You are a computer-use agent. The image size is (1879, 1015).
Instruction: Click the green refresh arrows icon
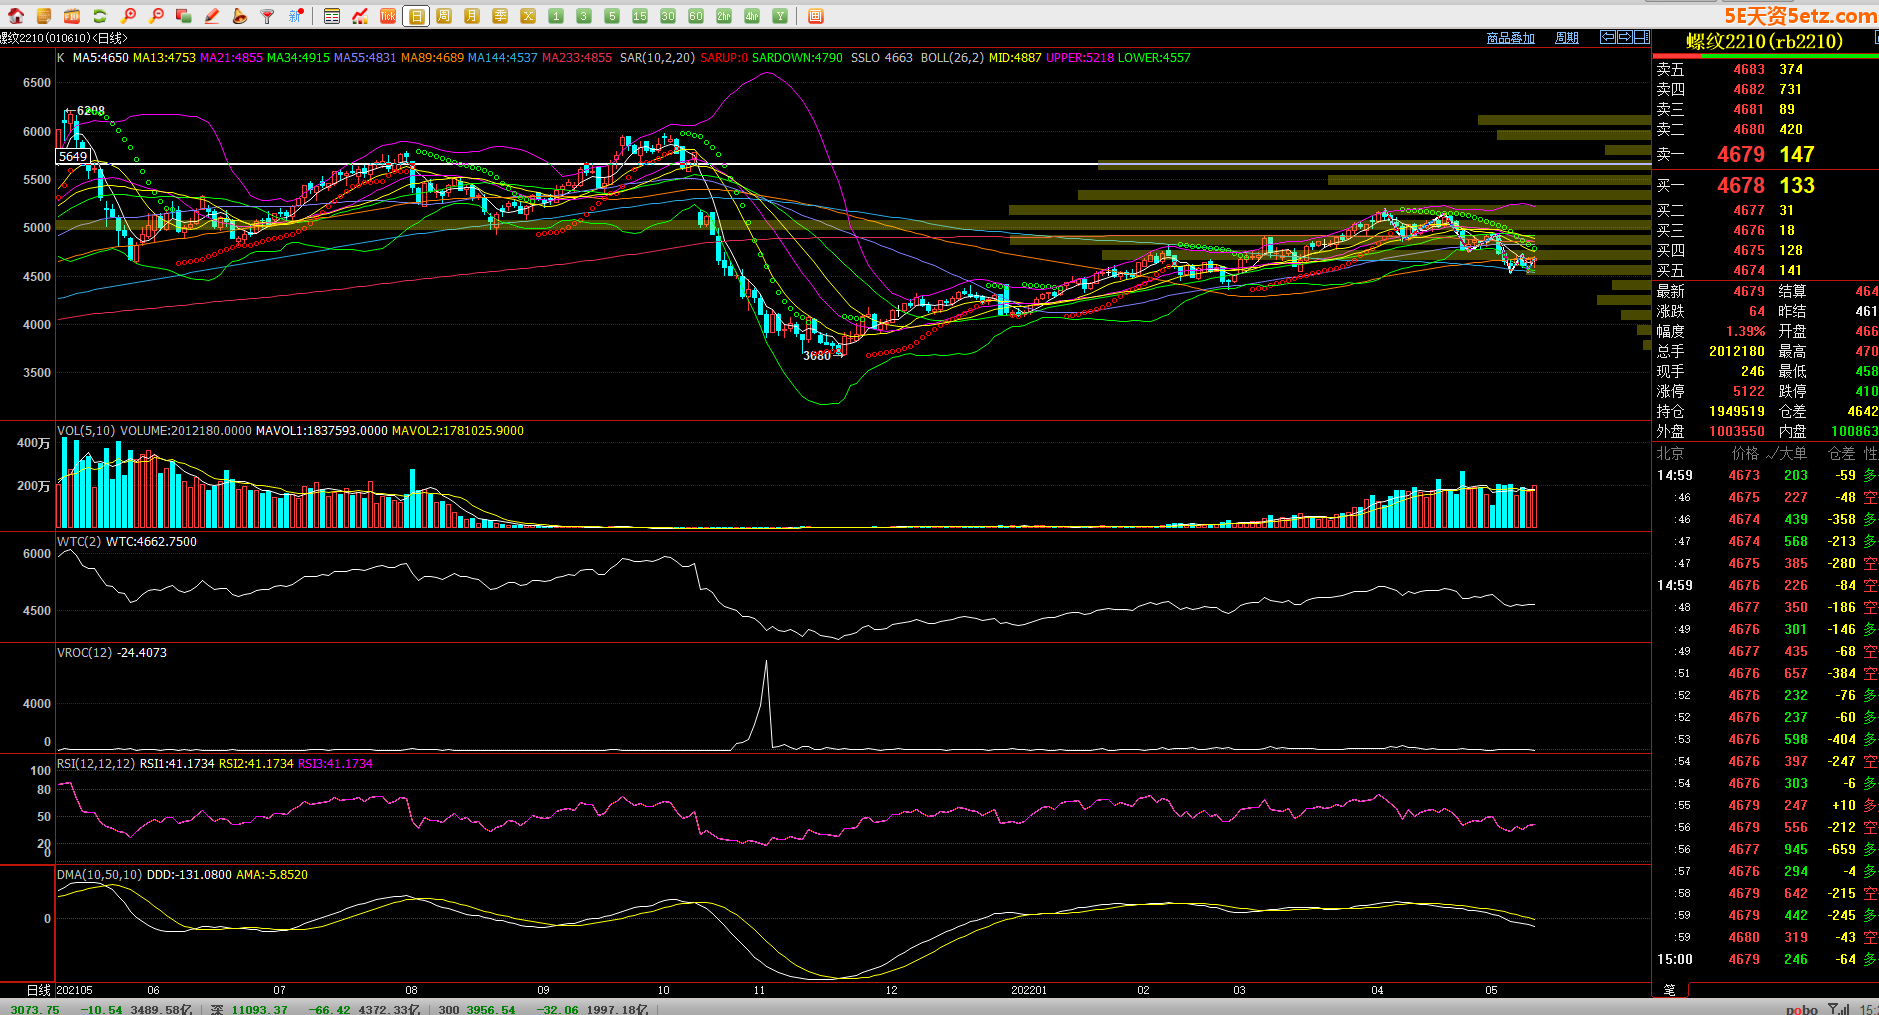coord(100,16)
